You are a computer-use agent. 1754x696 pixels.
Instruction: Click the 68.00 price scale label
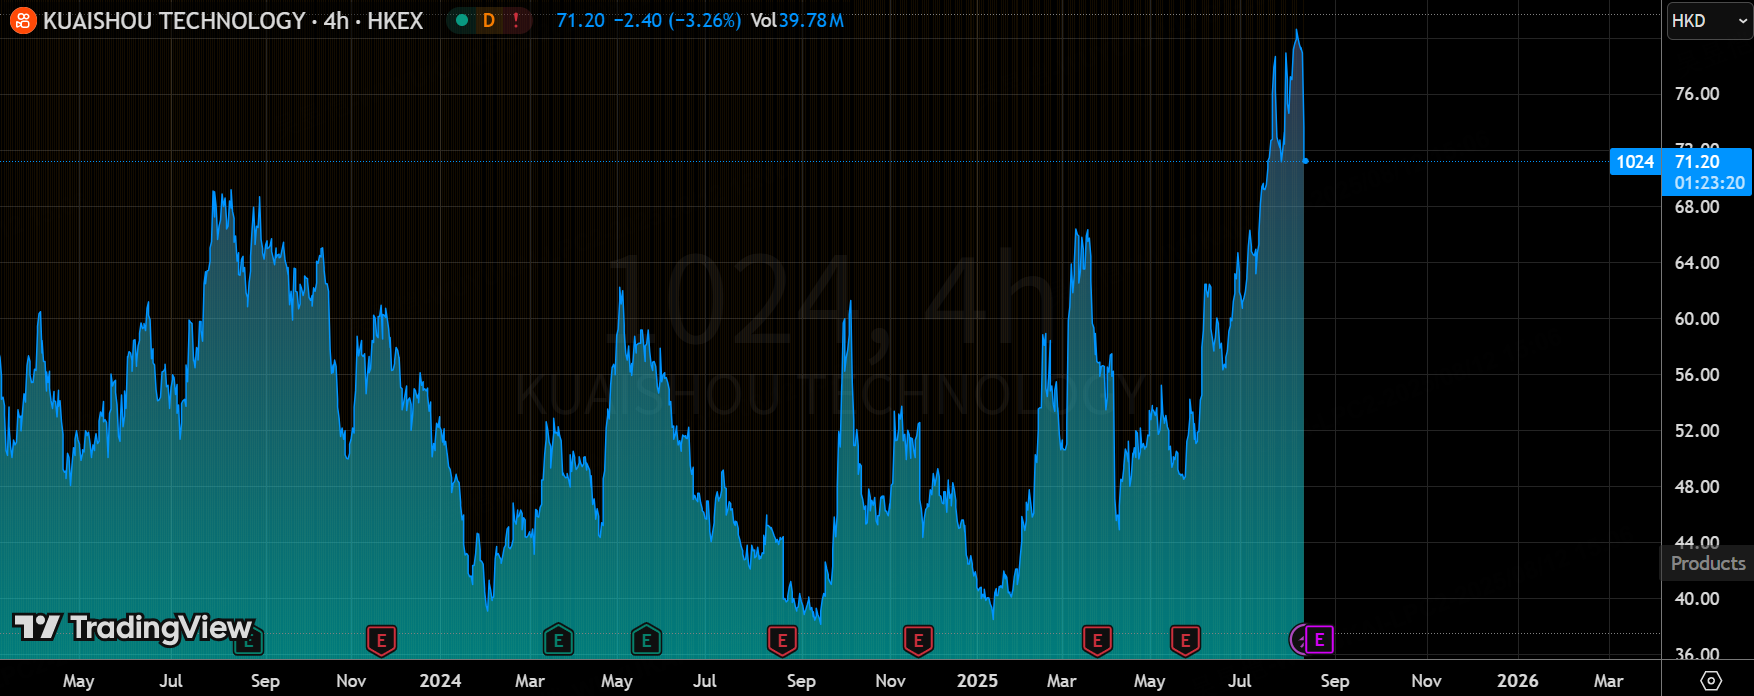pos(1697,207)
